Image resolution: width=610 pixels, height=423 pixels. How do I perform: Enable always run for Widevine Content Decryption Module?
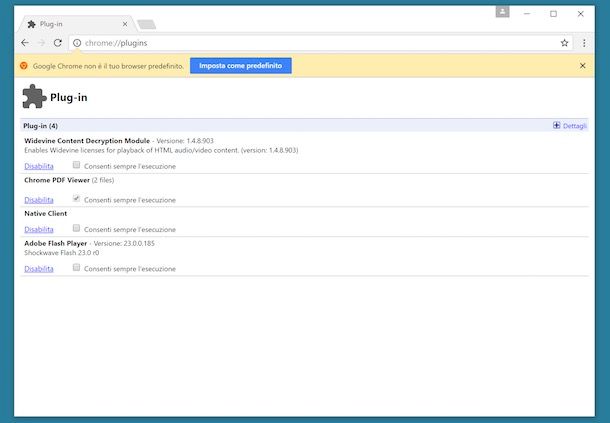click(x=77, y=165)
